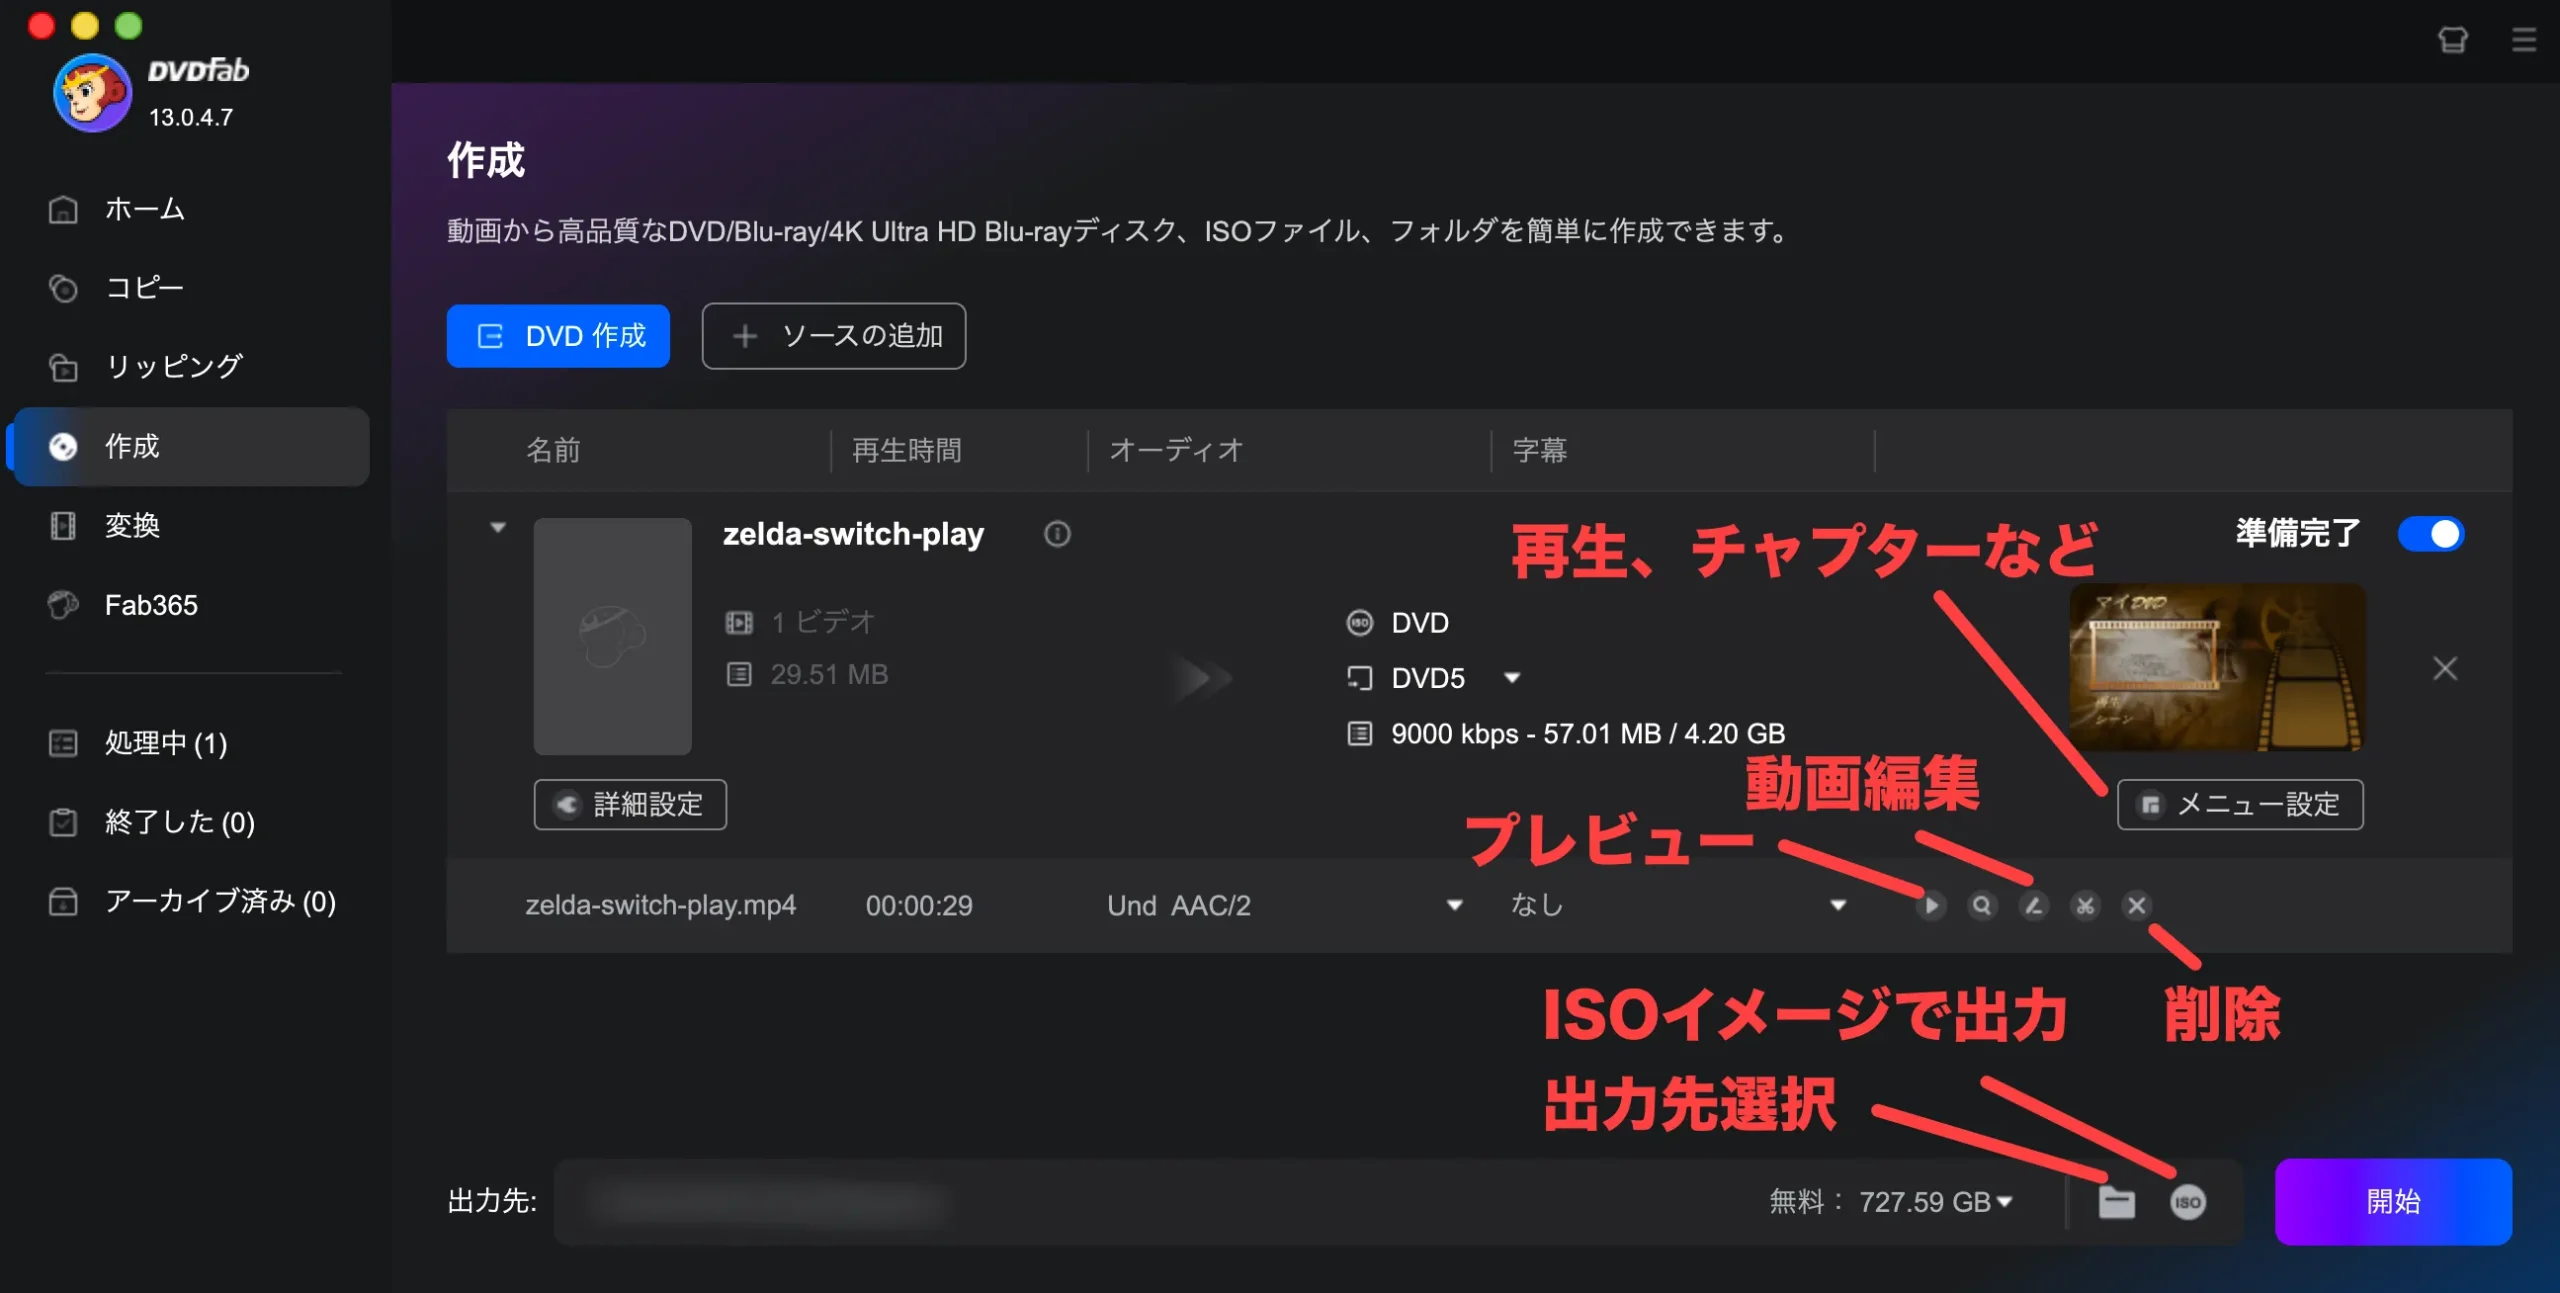Viewport: 2560px width, 1293px height.
Task: Click the trim scissors icon
Action: (x=2085, y=905)
